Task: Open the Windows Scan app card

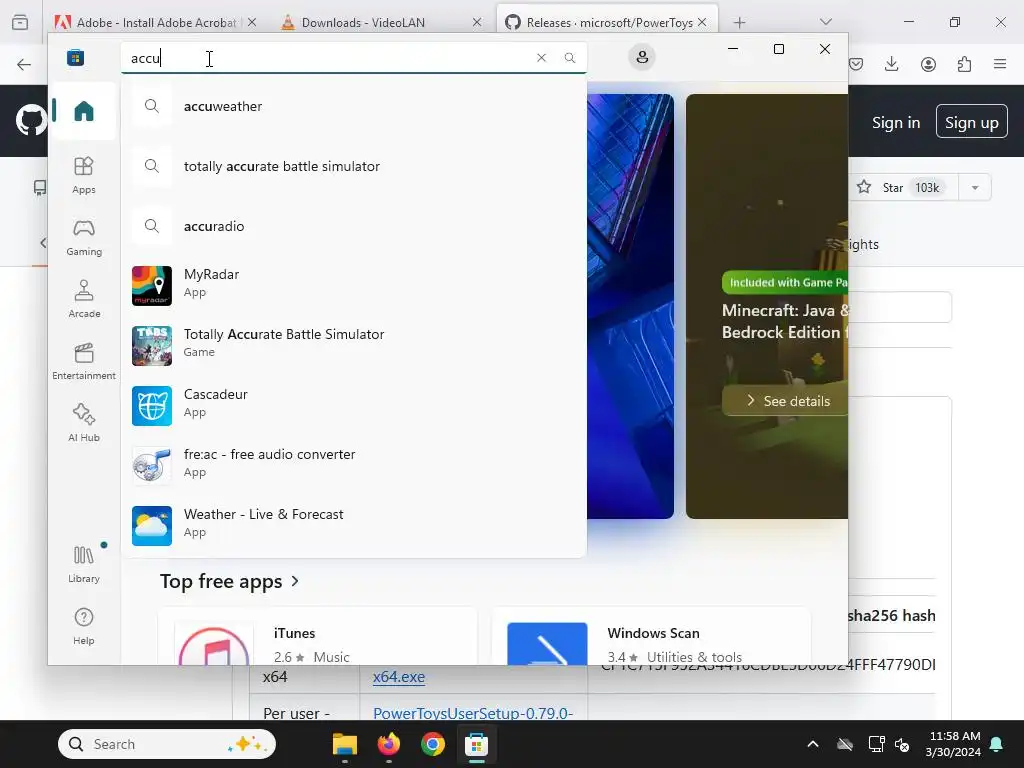Action: point(651,637)
